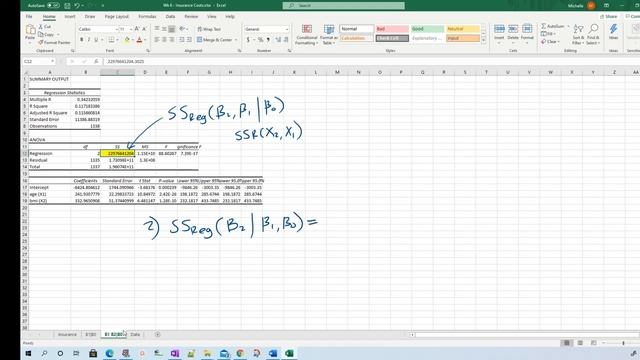Switch to Page Break Preview in status bar
The width and height of the screenshot is (640, 360).
(593, 343)
